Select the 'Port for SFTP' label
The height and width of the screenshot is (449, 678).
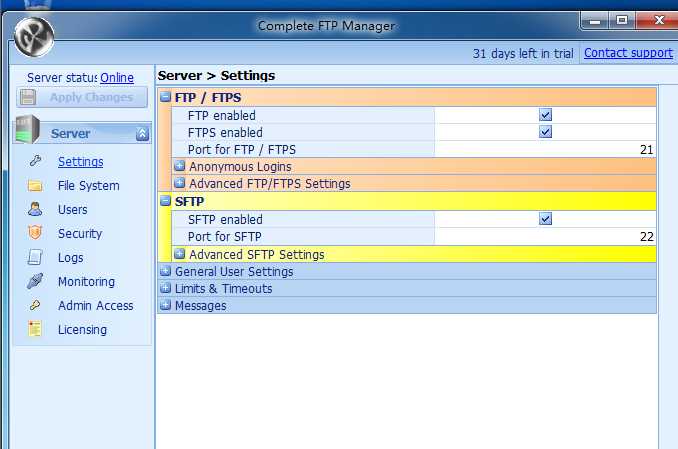tap(224, 237)
